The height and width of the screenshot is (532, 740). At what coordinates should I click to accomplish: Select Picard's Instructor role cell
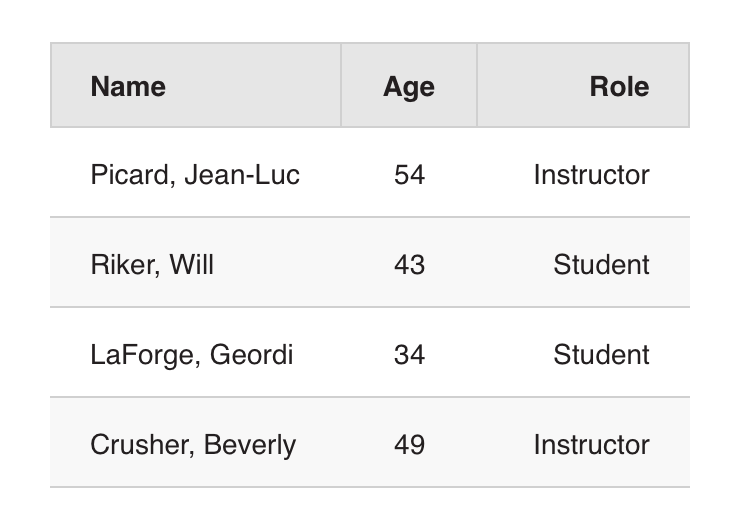591,175
